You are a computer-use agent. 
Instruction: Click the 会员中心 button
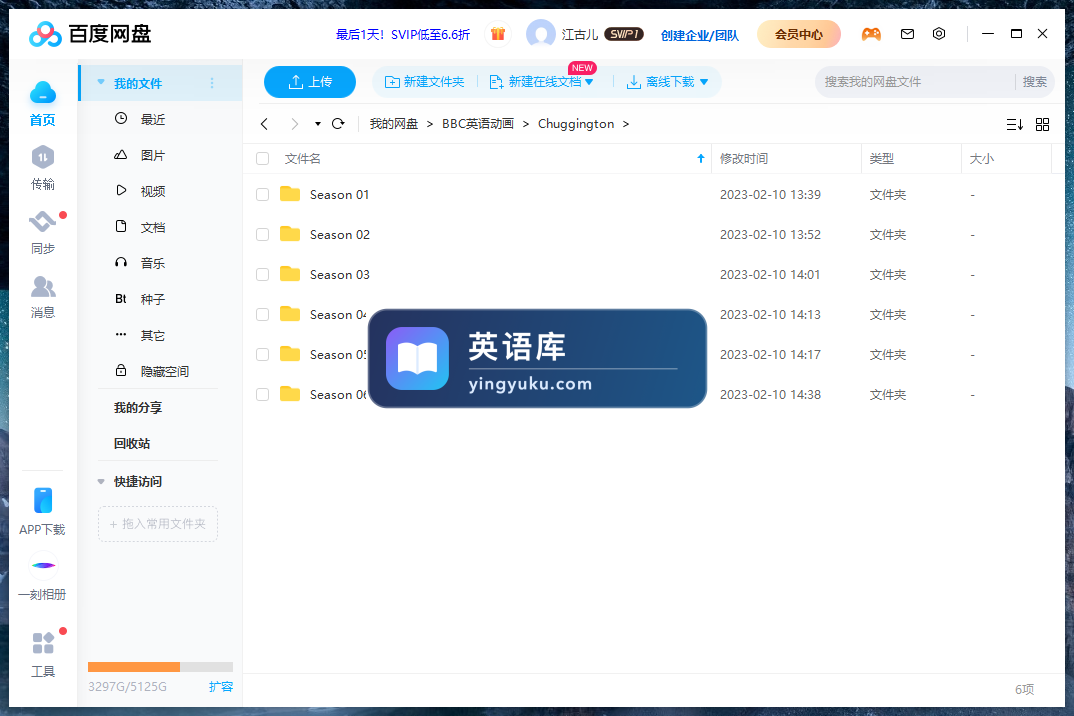pos(799,34)
